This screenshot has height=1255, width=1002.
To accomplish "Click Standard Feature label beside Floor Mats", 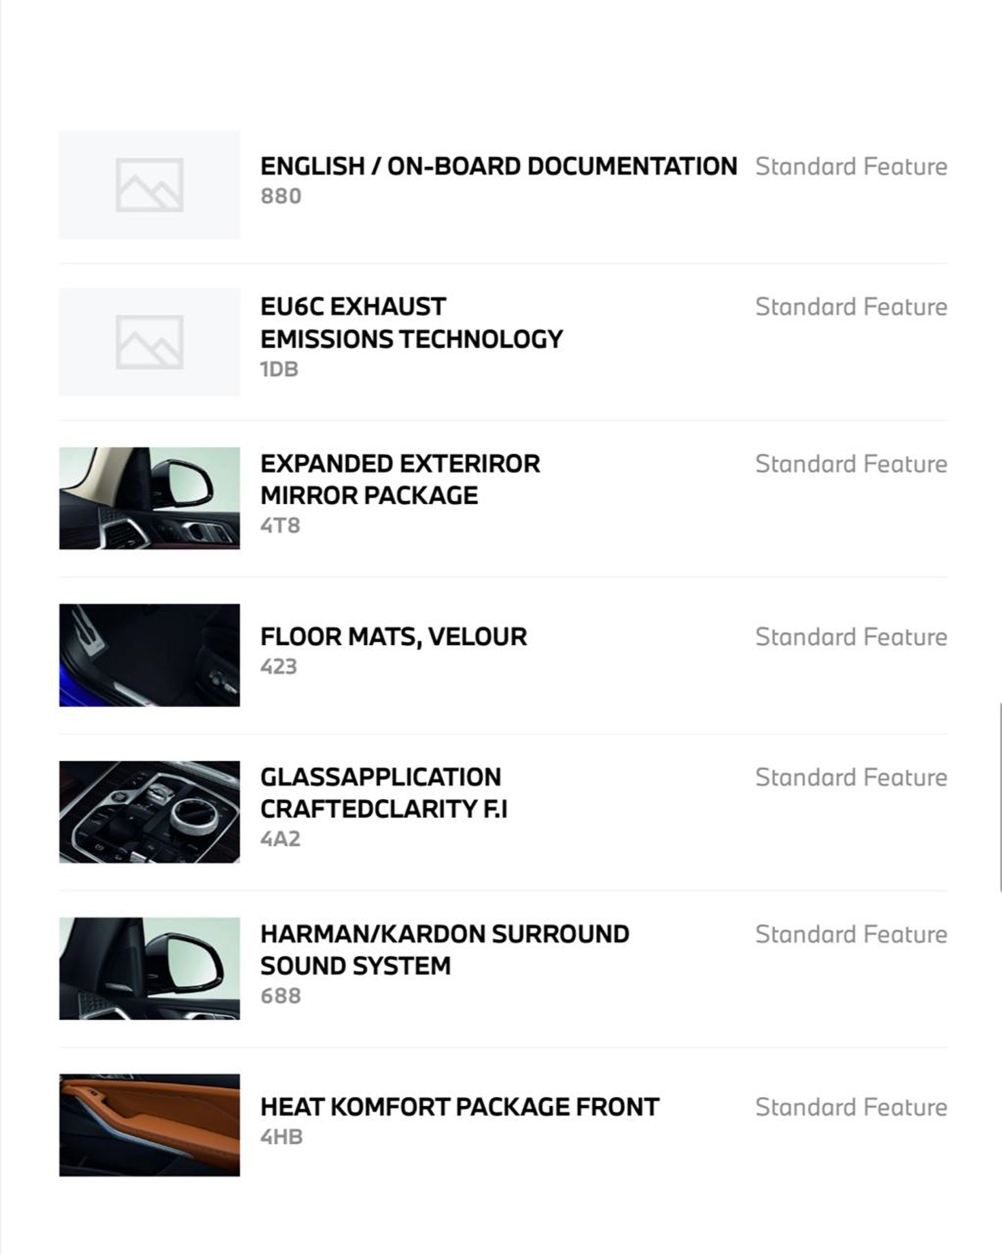I will pos(851,637).
